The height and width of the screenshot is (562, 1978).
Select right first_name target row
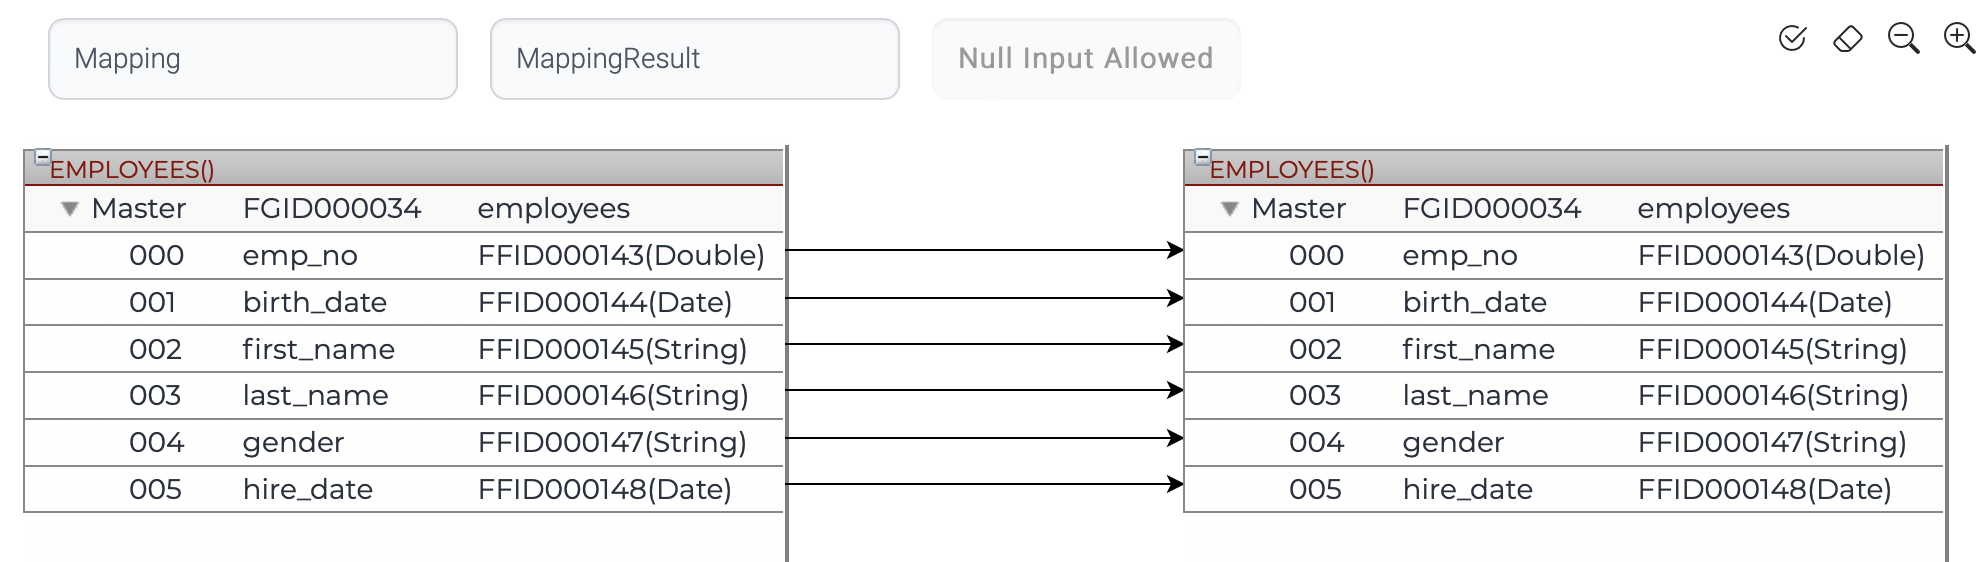click(1562, 349)
